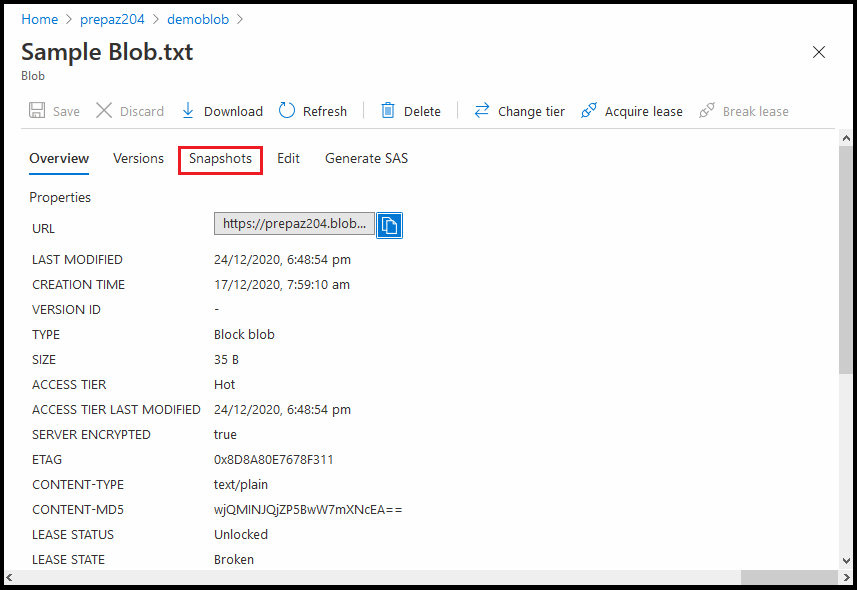Close the Sample Blob.txt blade
Screen dimensions: 857x590
click(x=819, y=52)
